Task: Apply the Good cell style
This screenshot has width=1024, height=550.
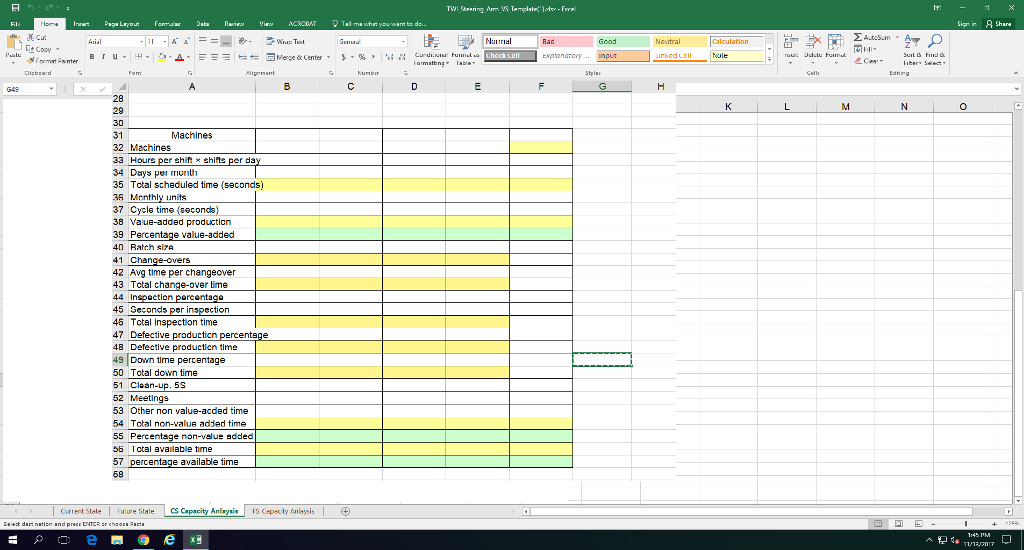Action: click(x=623, y=41)
